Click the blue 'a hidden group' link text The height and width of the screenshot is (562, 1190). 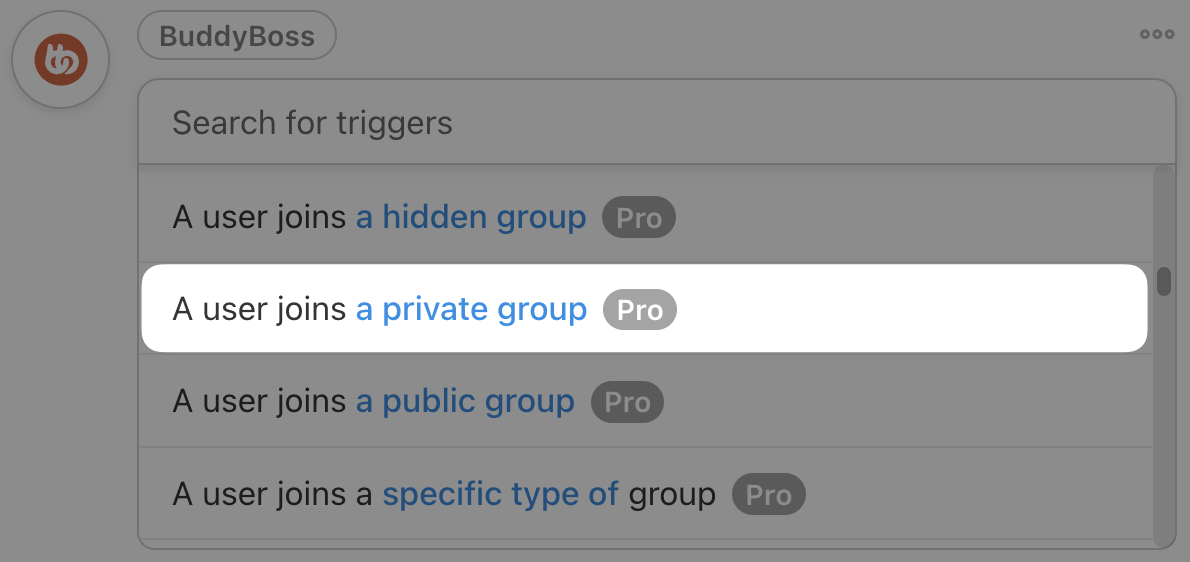pos(471,218)
